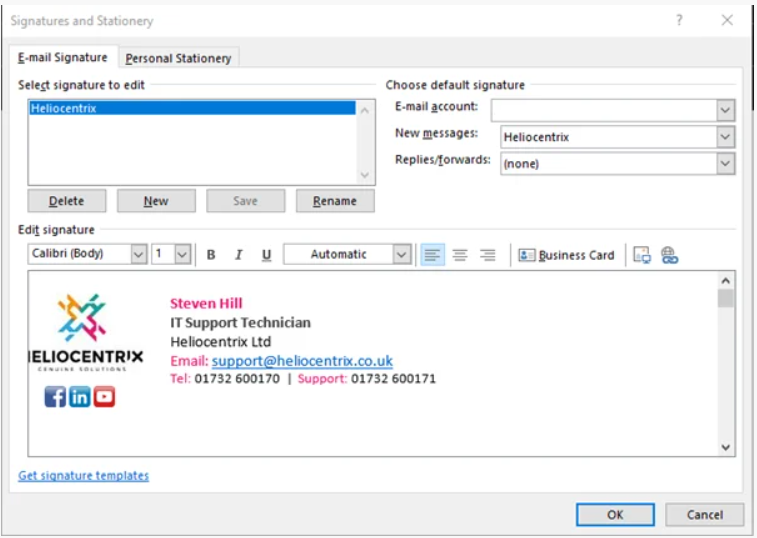This screenshot has width=757, height=538.
Task: Click signature editor scroll down arrow
Action: [x=725, y=447]
